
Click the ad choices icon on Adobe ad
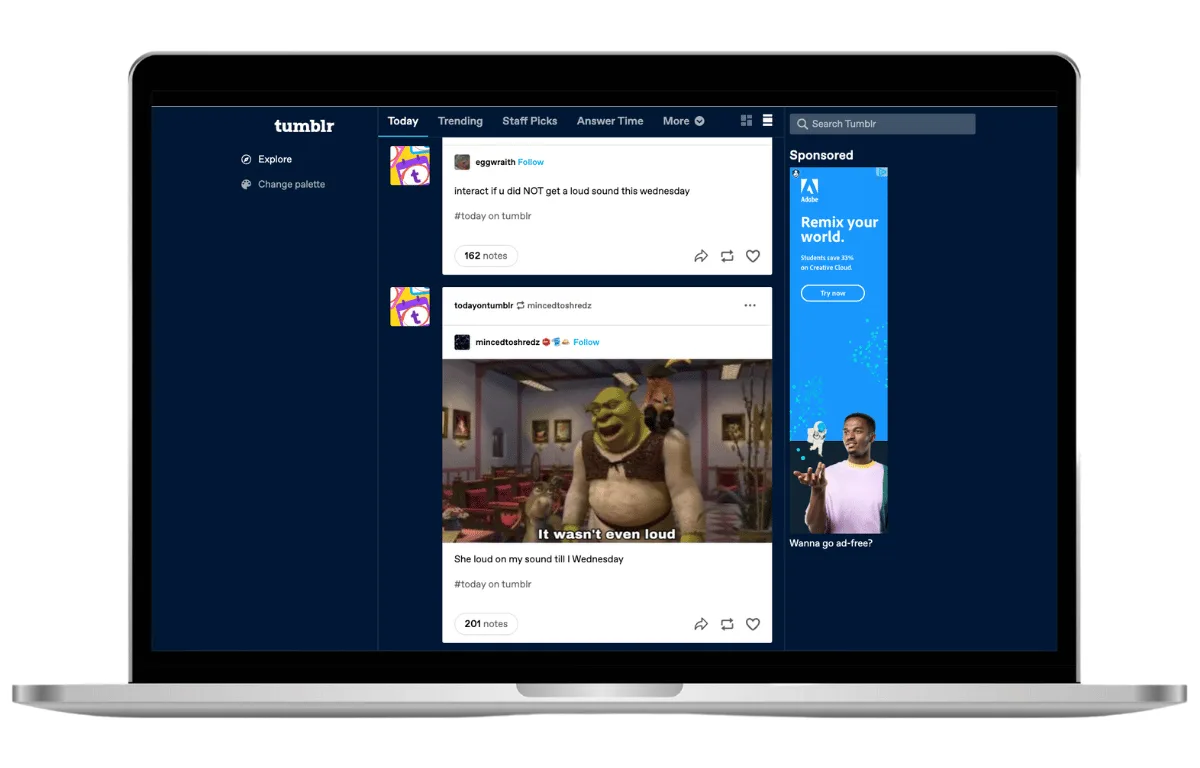(882, 173)
